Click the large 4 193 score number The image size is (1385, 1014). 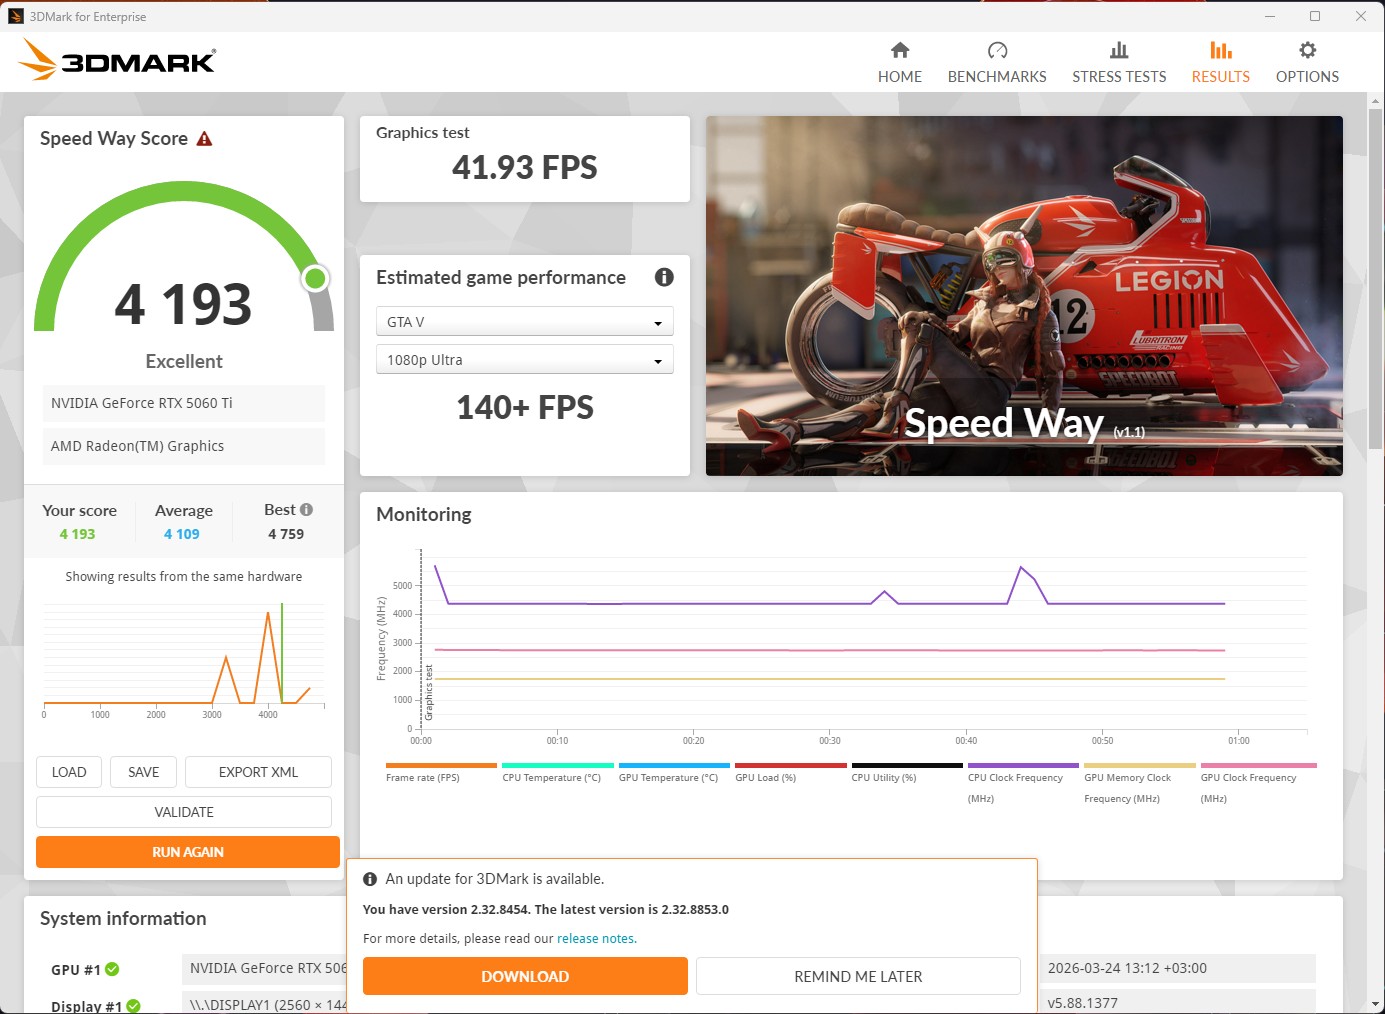(x=184, y=304)
